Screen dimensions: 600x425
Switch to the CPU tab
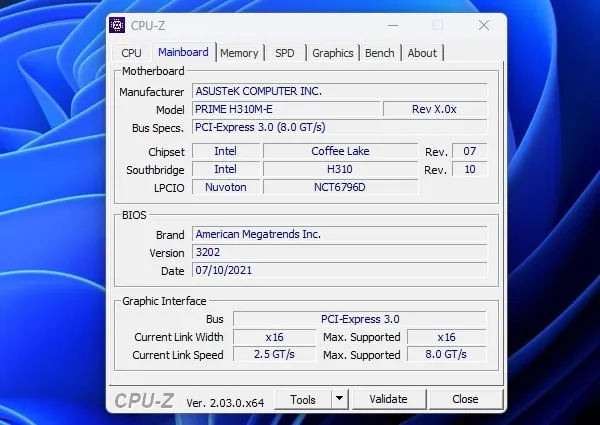(x=131, y=53)
